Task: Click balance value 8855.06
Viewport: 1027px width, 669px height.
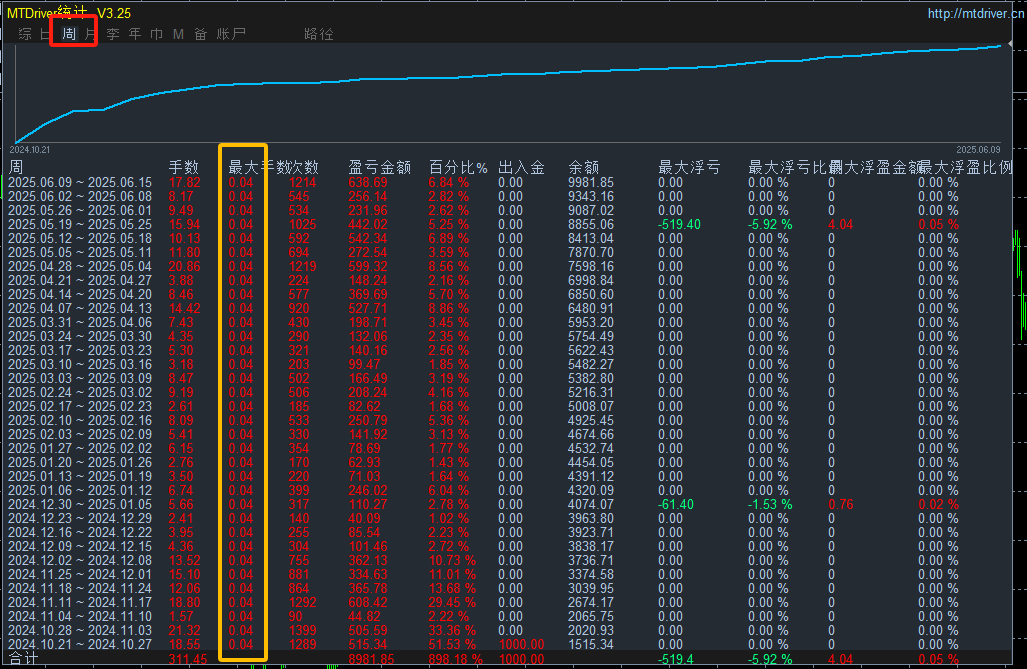Action: pos(591,225)
